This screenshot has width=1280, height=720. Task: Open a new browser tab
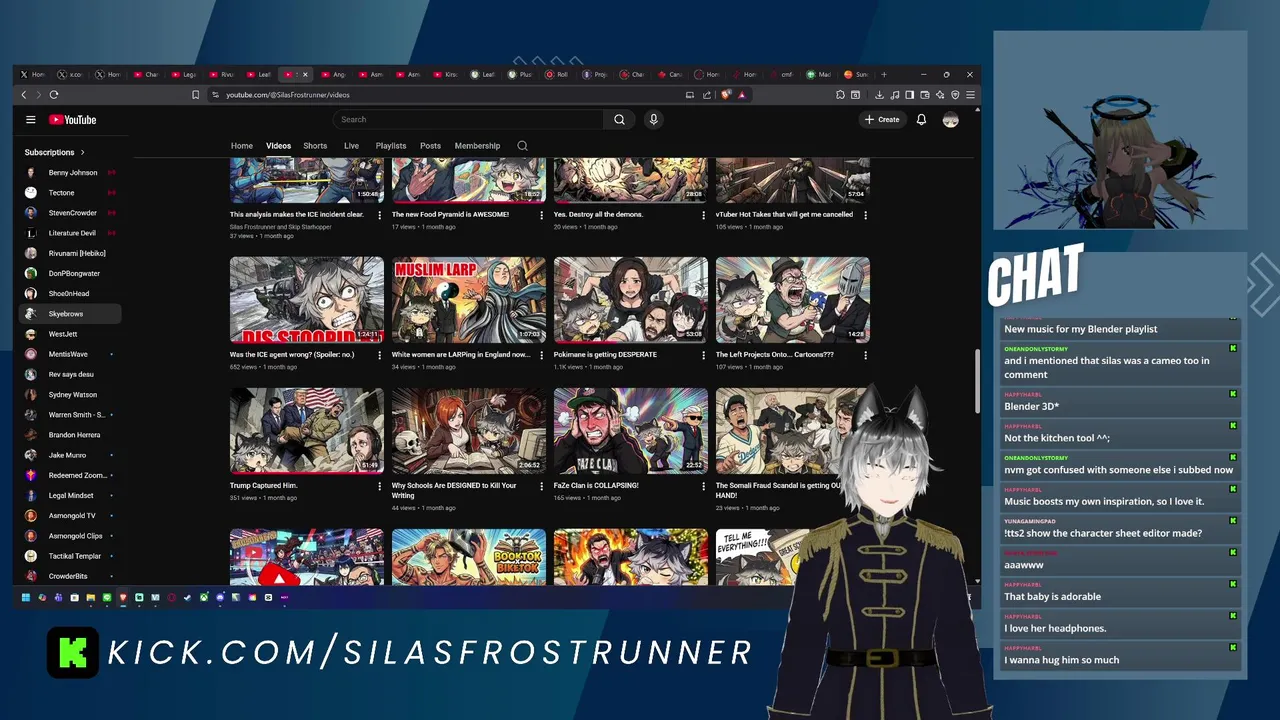click(883, 74)
